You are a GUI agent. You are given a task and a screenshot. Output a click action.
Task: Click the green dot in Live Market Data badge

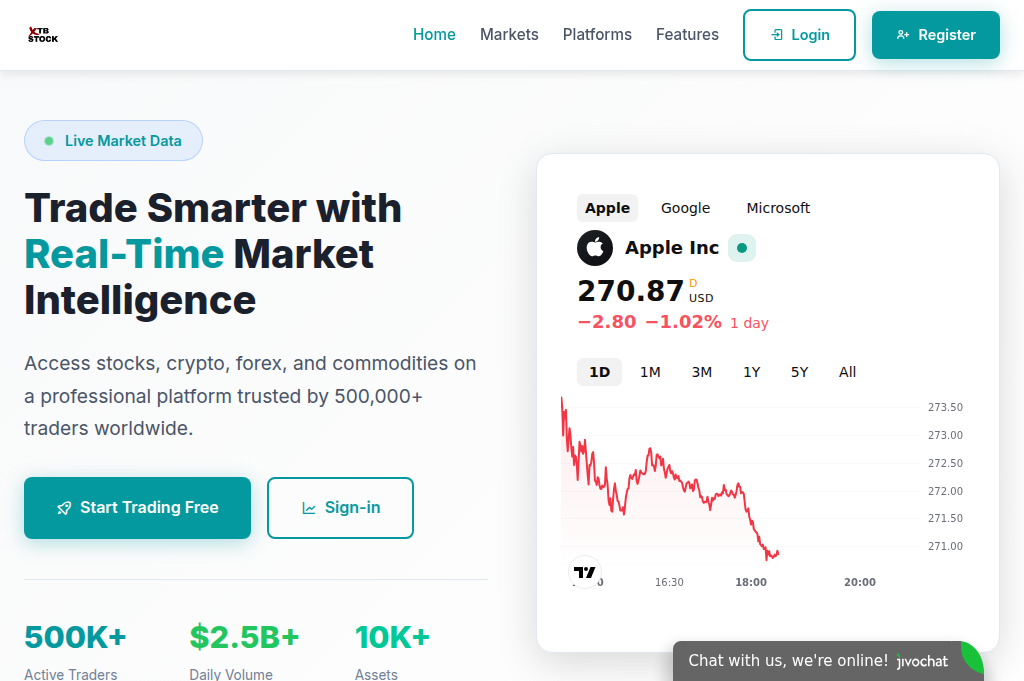coord(48,140)
